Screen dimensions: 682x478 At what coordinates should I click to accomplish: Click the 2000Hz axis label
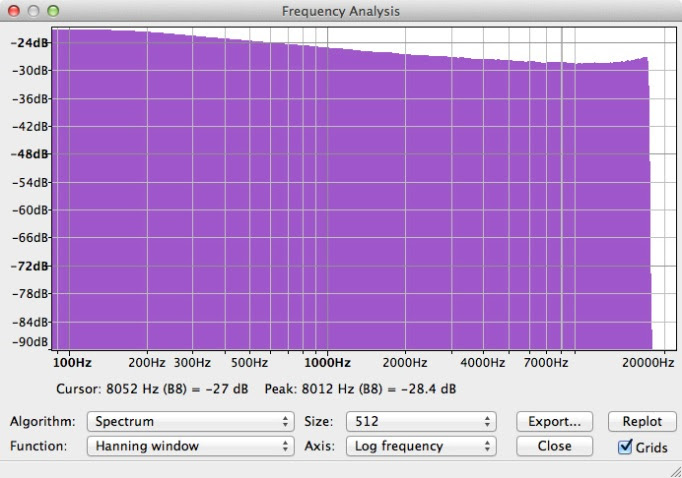(405, 363)
